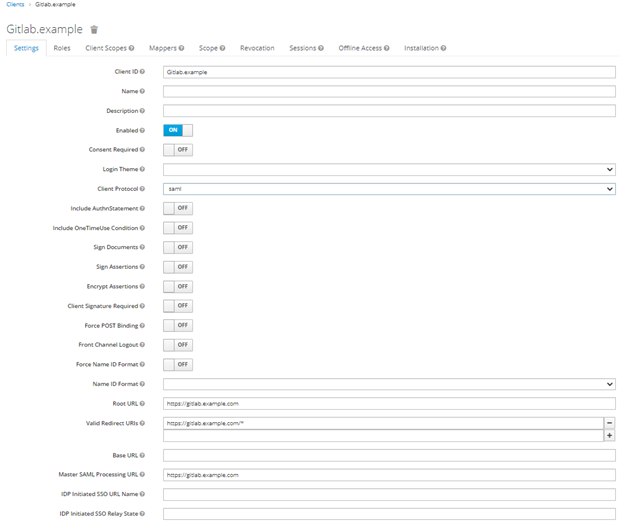Disable the Enabled toggle switch
The image size is (619, 527).
(x=177, y=130)
